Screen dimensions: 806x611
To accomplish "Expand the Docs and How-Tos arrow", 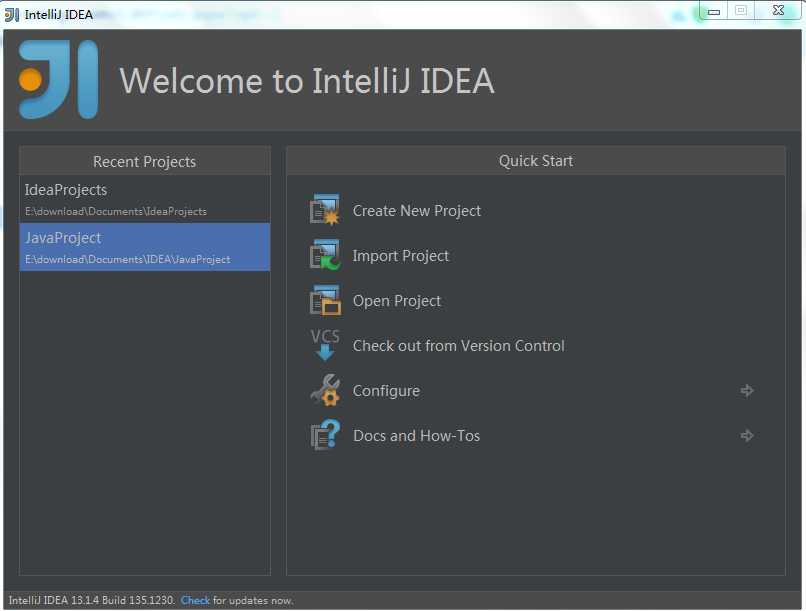I will tap(747, 436).
